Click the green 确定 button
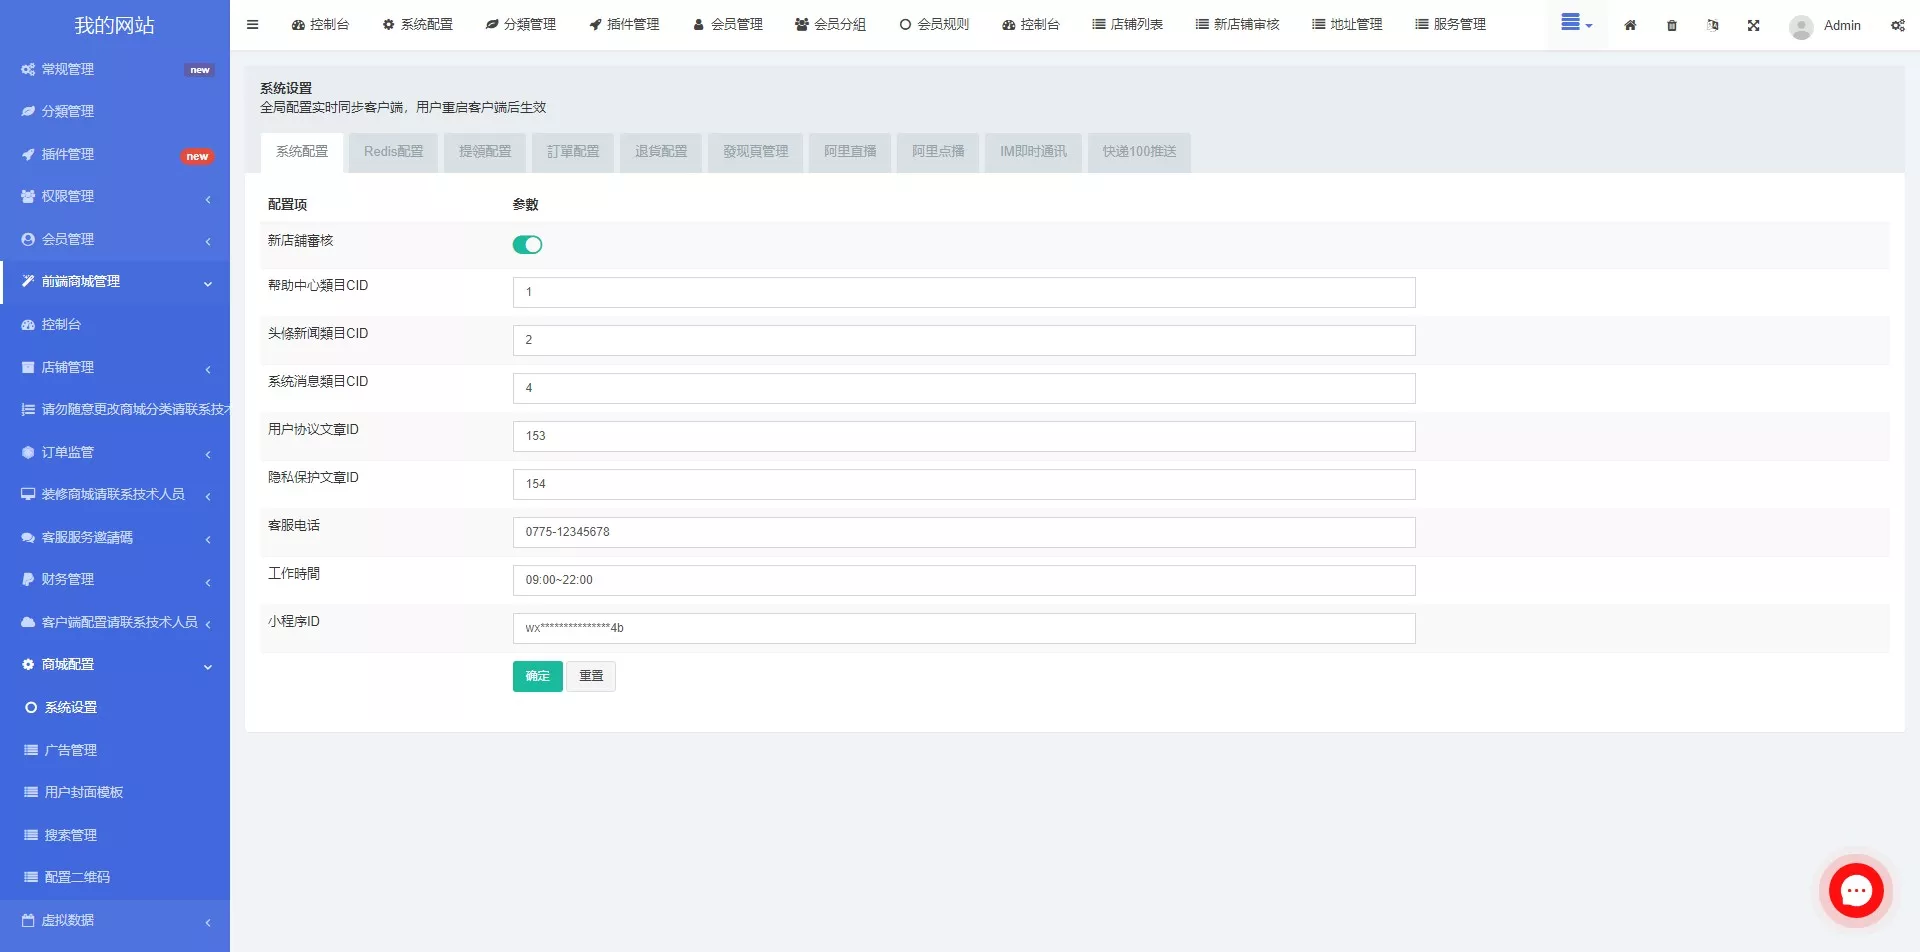 [x=537, y=677]
